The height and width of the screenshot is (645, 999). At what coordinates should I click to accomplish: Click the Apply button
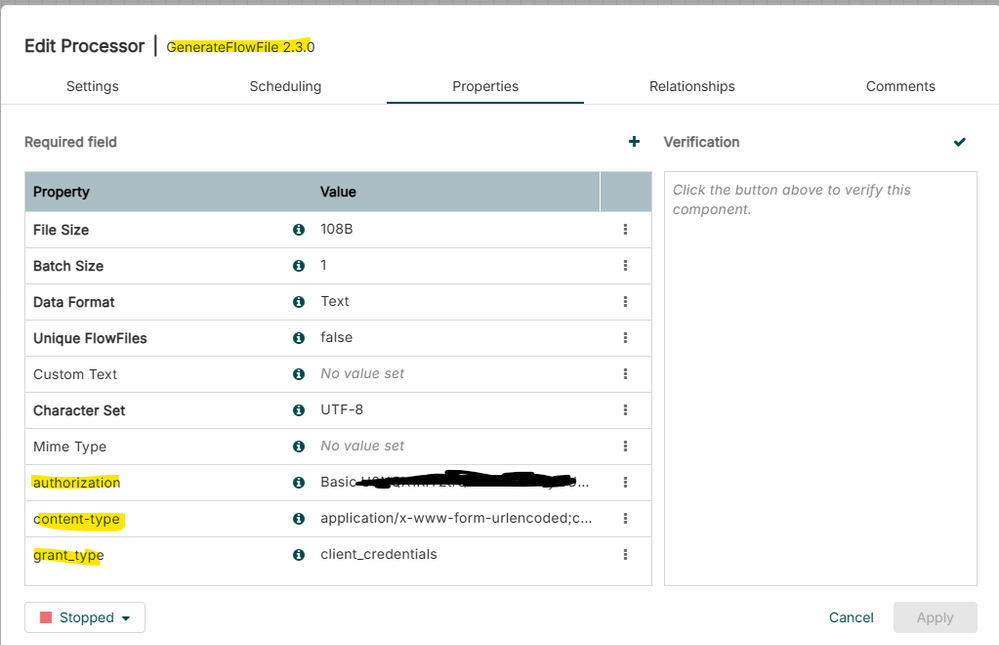935,618
